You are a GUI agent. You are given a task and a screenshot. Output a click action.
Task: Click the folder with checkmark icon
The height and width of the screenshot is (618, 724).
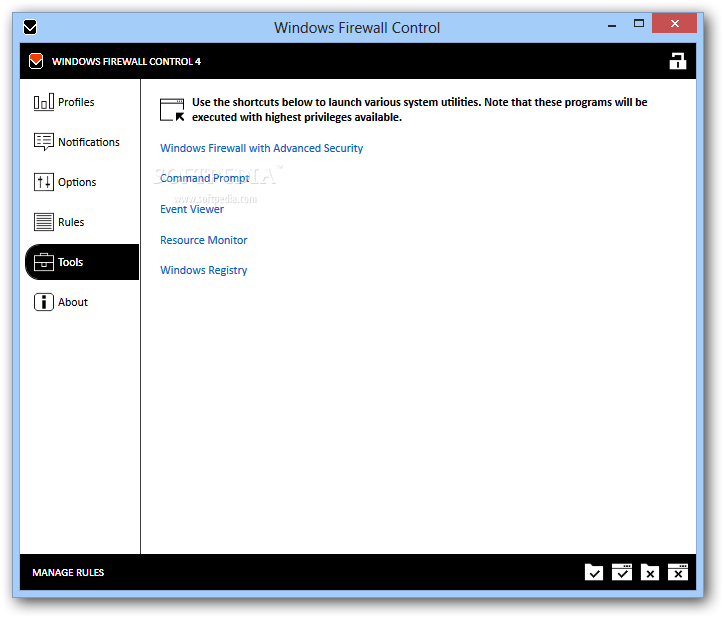click(594, 572)
